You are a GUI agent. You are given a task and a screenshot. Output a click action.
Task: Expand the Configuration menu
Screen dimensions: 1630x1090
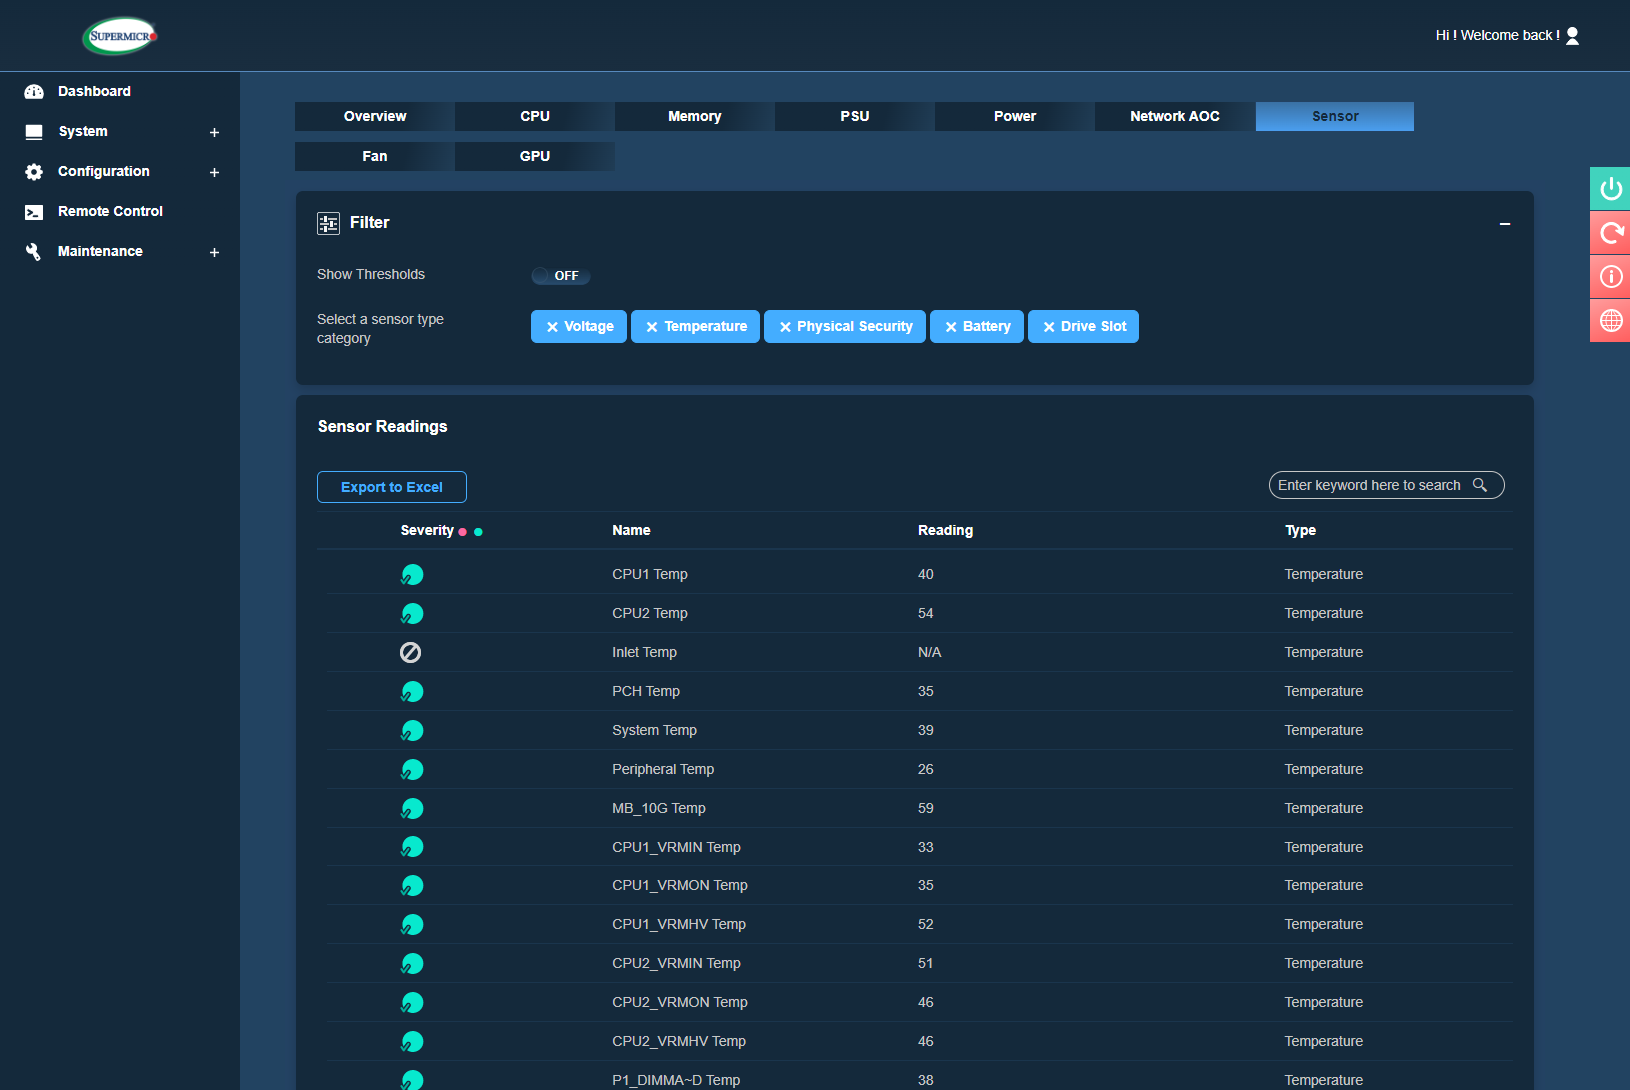[214, 172]
